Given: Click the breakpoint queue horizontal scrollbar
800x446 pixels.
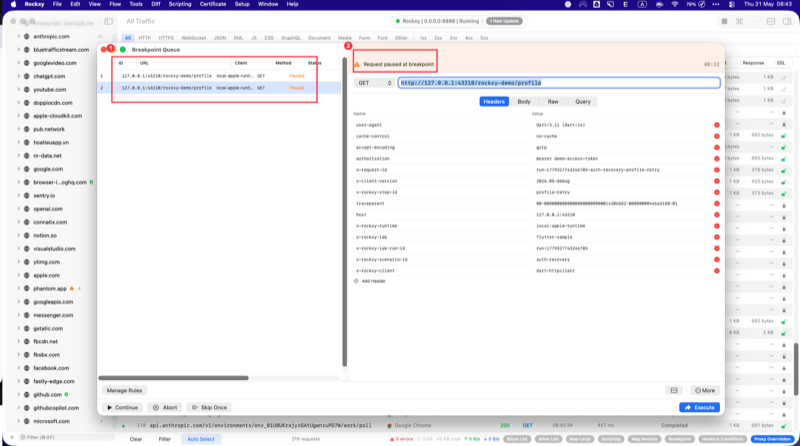Looking at the screenshot, I should [x=173, y=378].
